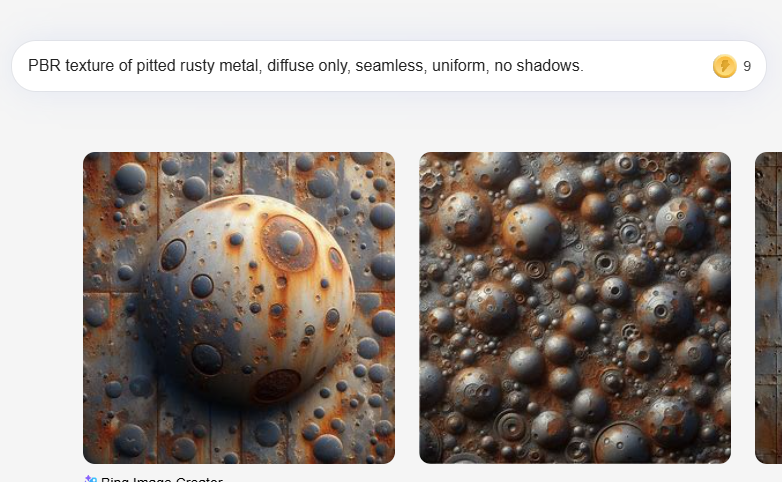This screenshot has width=782, height=482.
Task: Click the Bing Image Creator label
Action: click(162, 479)
